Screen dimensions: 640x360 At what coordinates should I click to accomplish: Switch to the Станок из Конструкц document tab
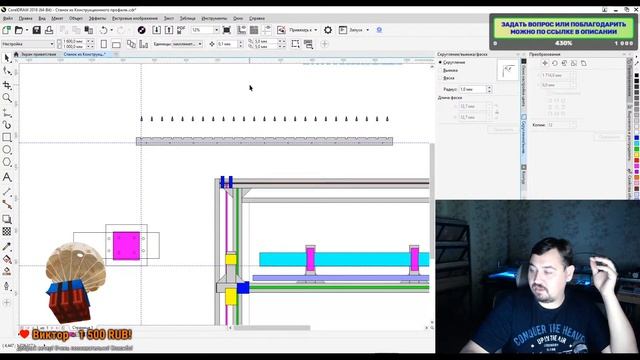[x=84, y=54]
